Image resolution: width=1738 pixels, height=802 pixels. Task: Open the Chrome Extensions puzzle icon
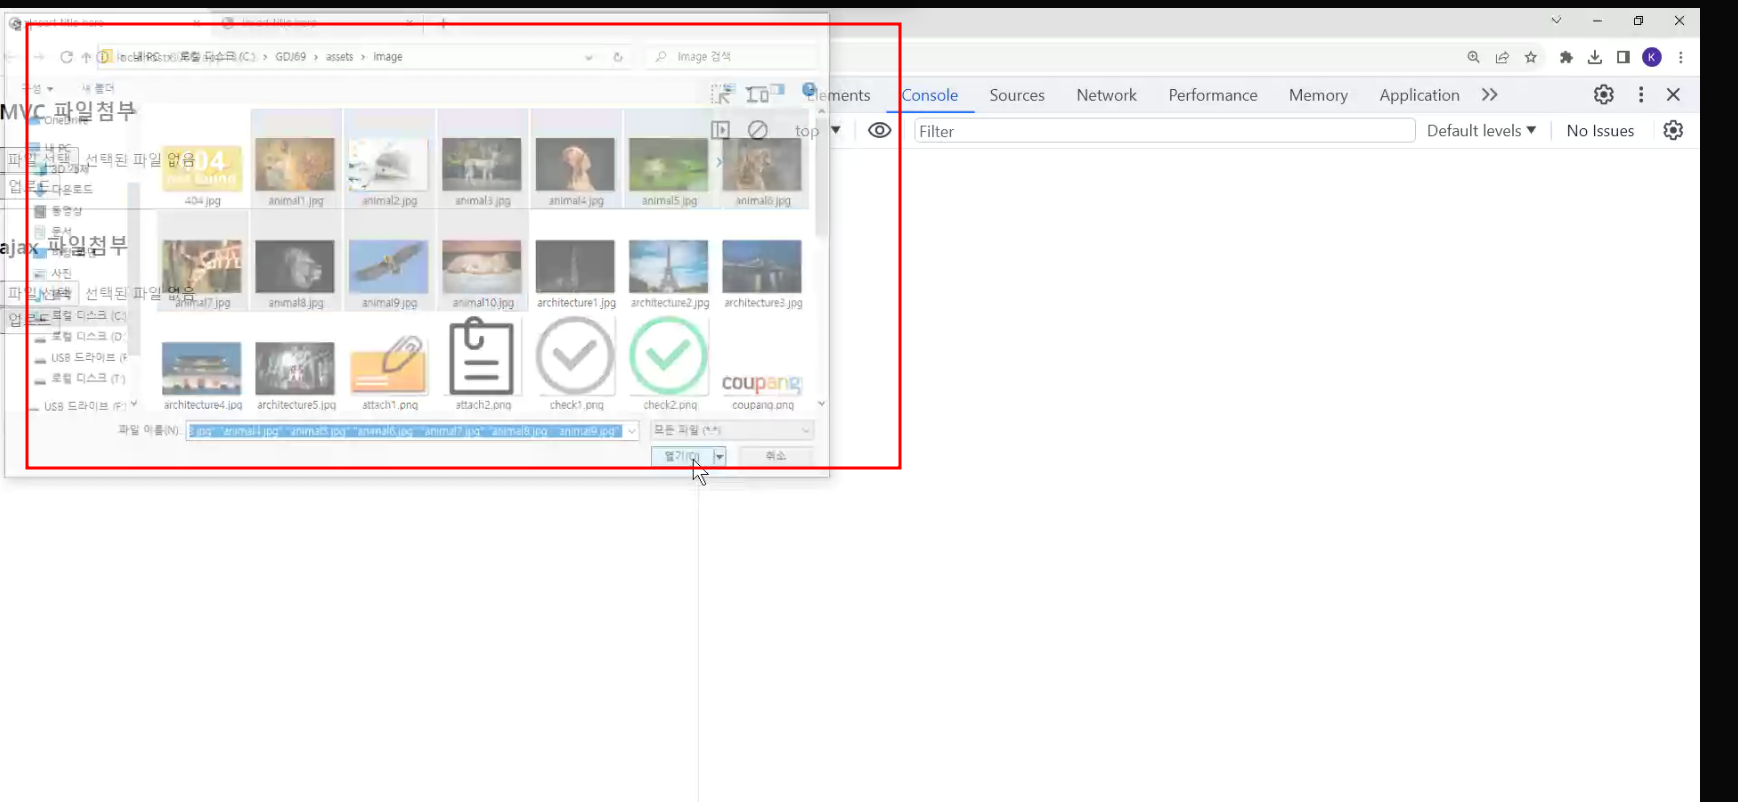(1566, 58)
